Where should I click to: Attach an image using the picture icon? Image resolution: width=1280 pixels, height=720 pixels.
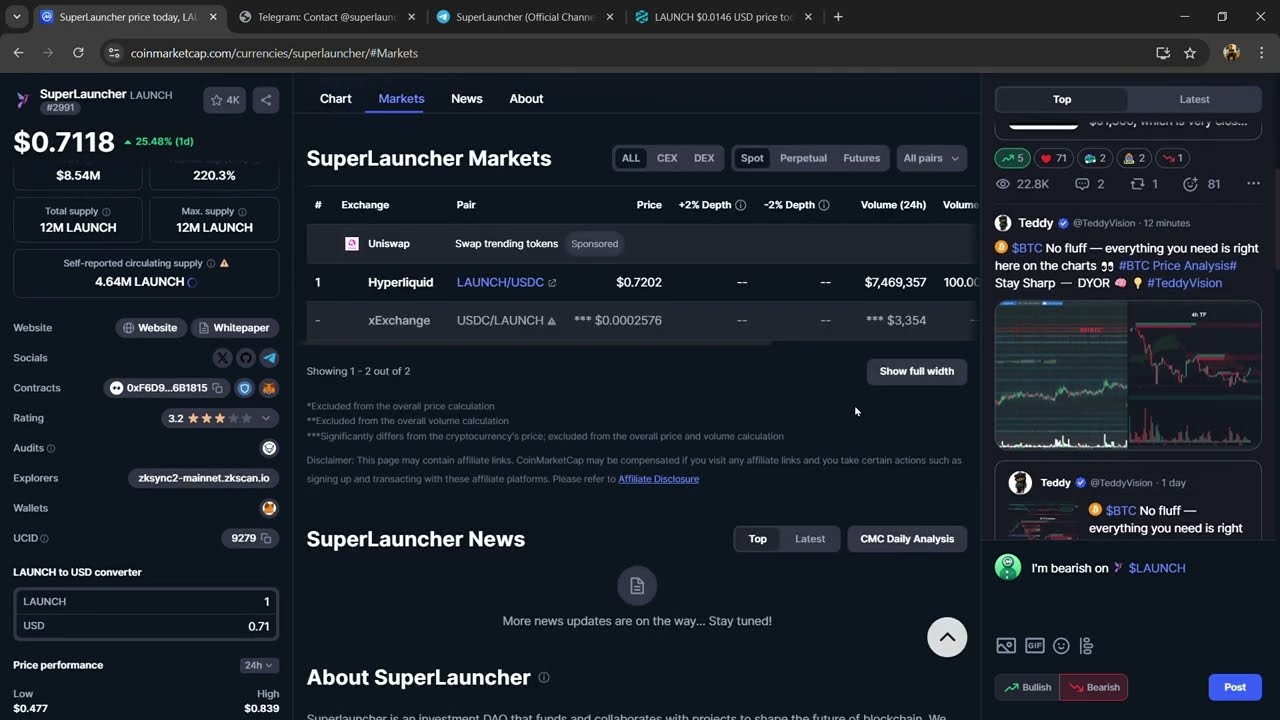[1006, 646]
